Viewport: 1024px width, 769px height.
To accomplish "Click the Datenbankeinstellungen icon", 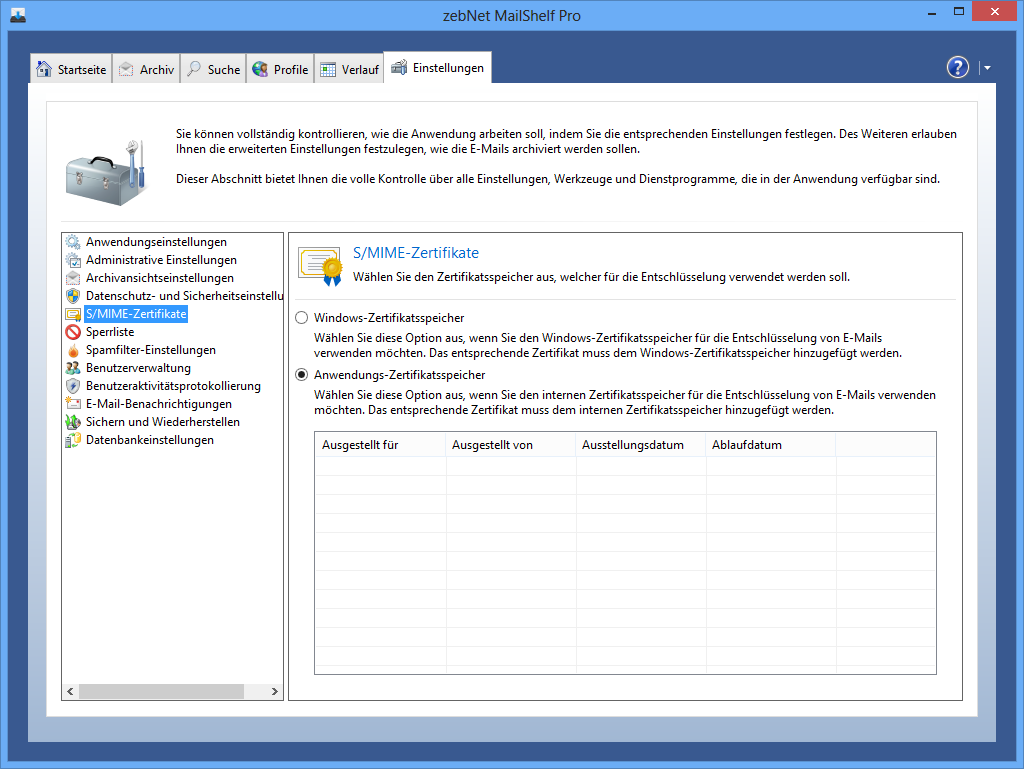I will [x=73, y=440].
